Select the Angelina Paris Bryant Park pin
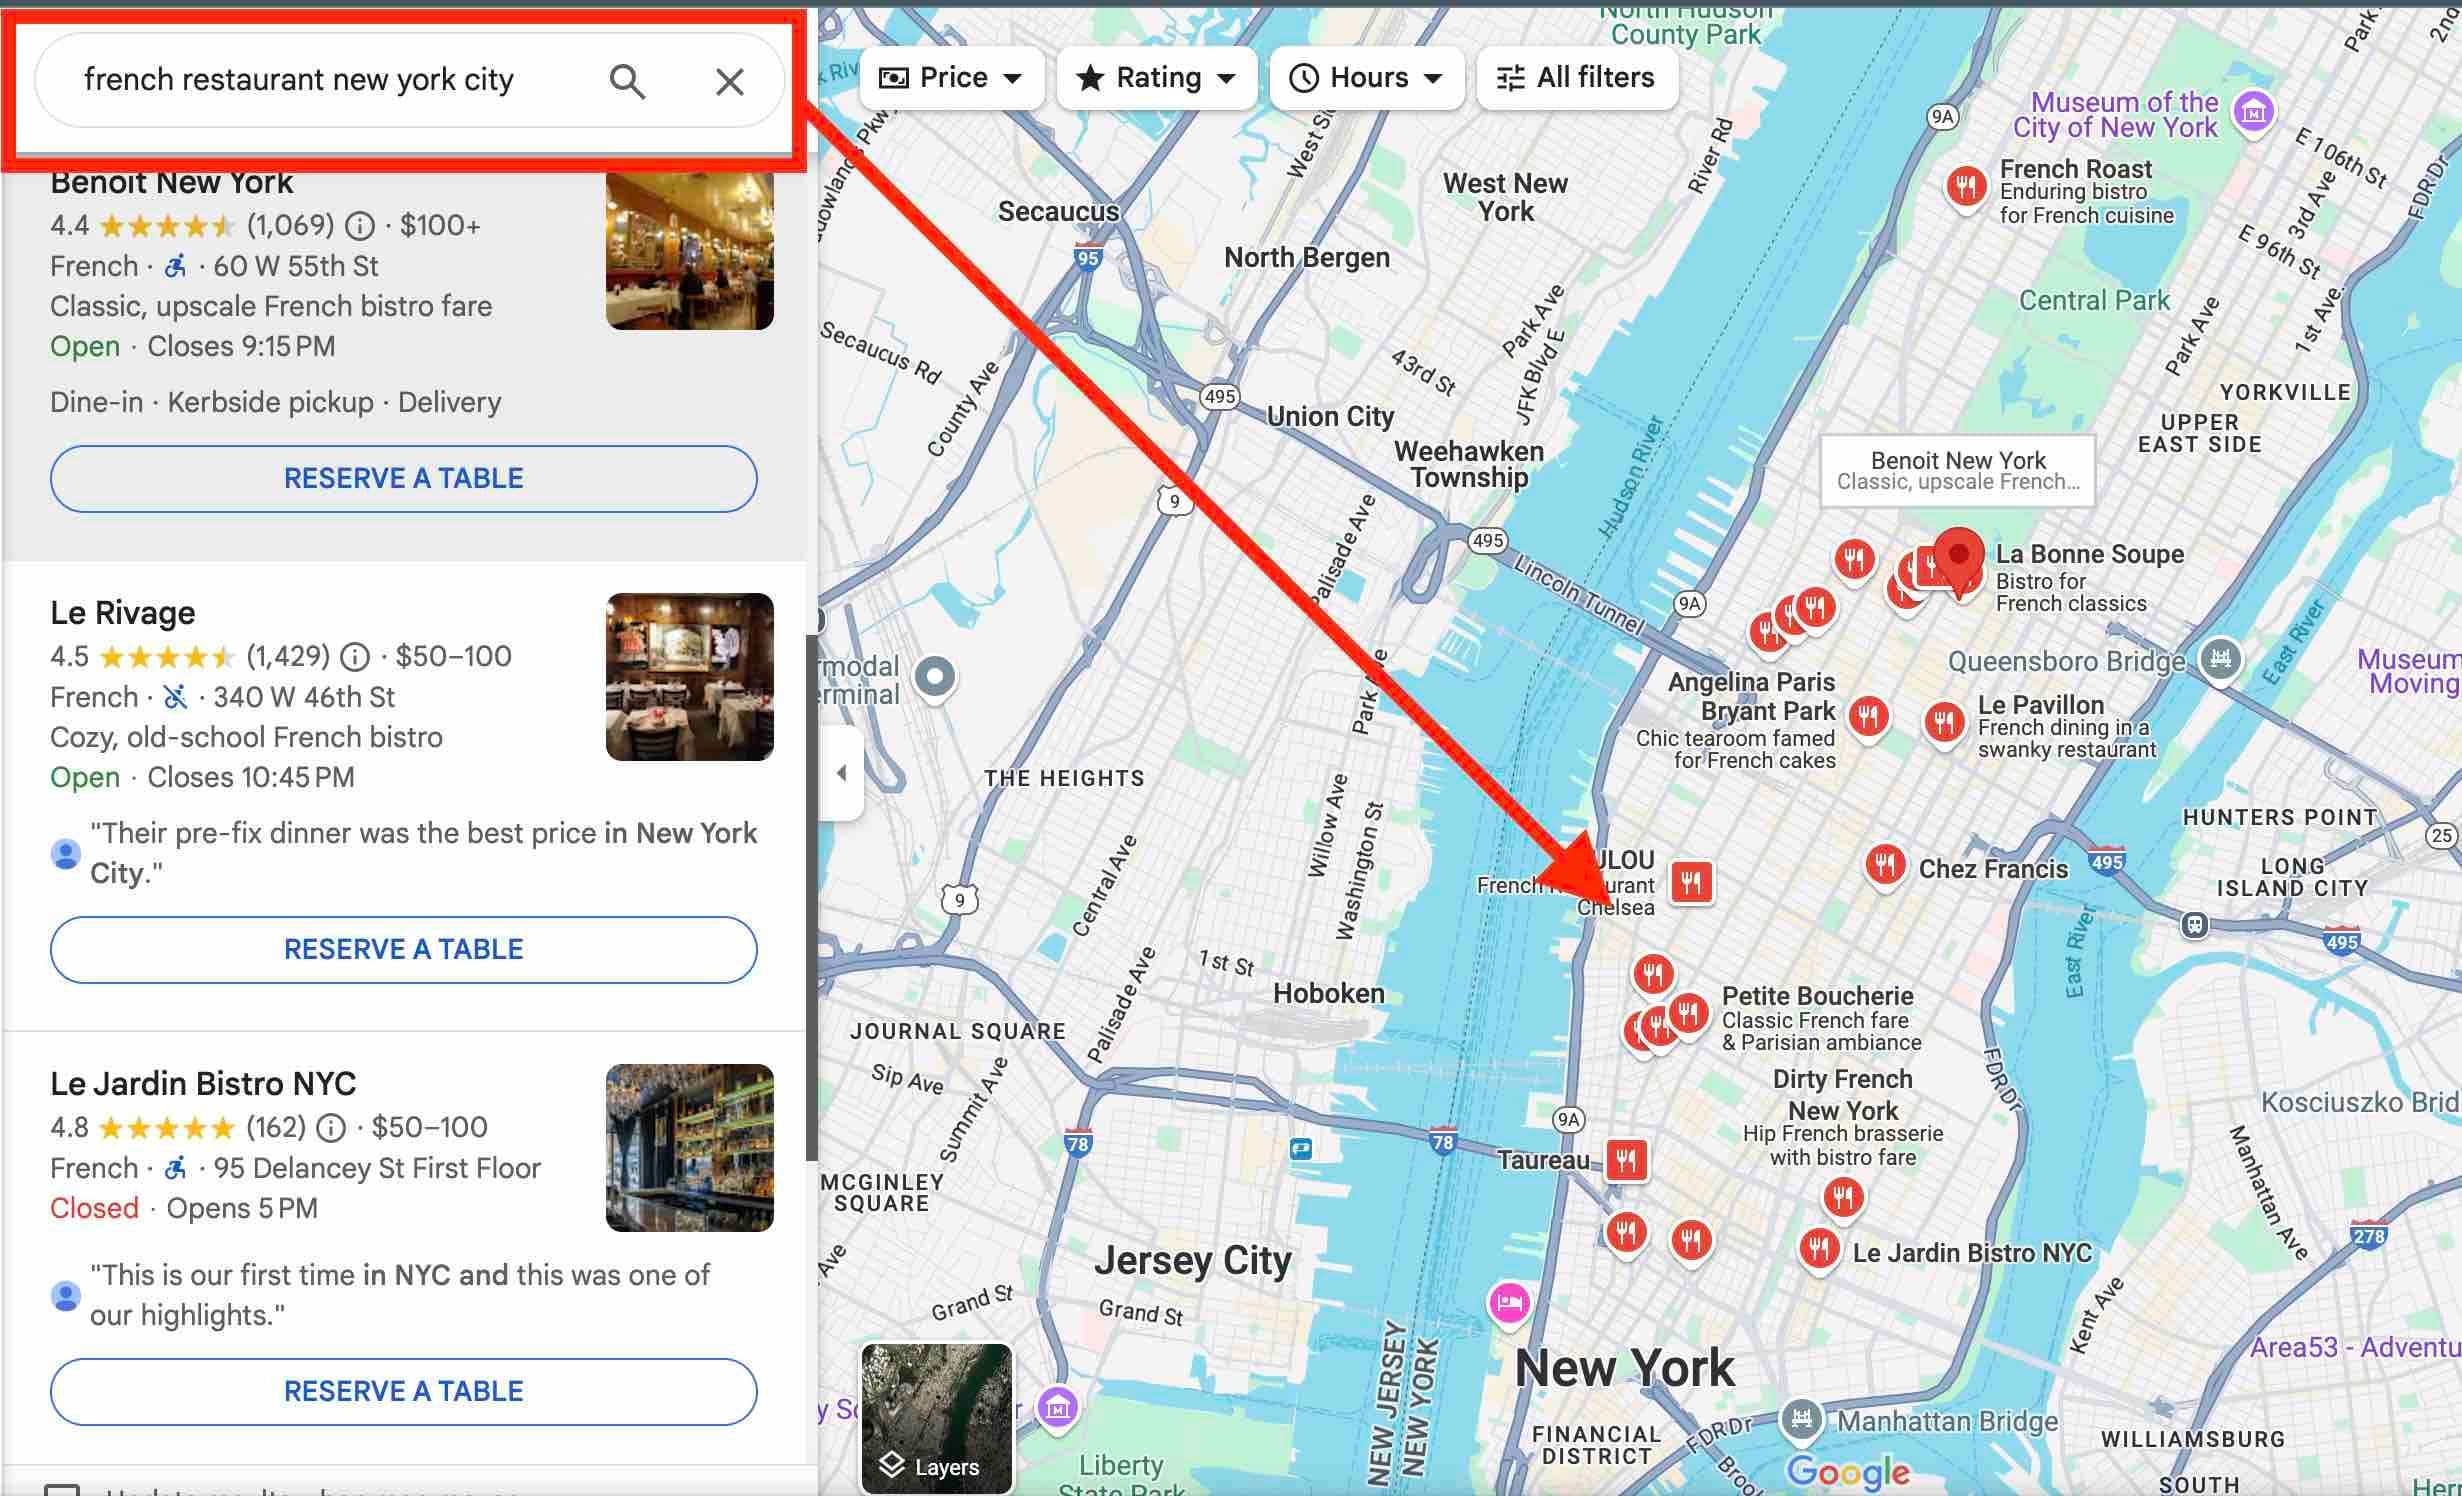The width and height of the screenshot is (2462, 1496). 1868,718
